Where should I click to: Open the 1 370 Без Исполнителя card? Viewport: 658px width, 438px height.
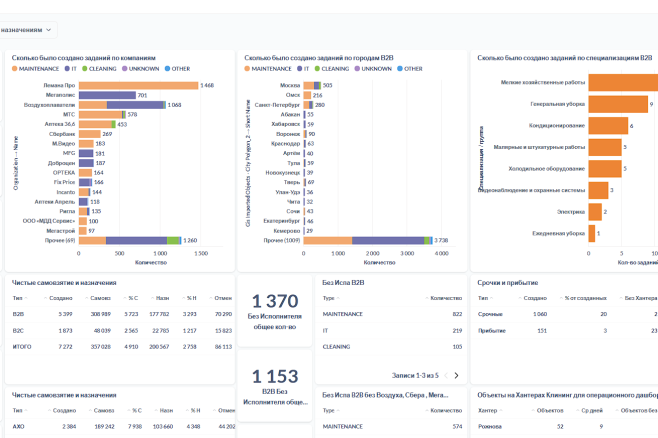(x=275, y=311)
